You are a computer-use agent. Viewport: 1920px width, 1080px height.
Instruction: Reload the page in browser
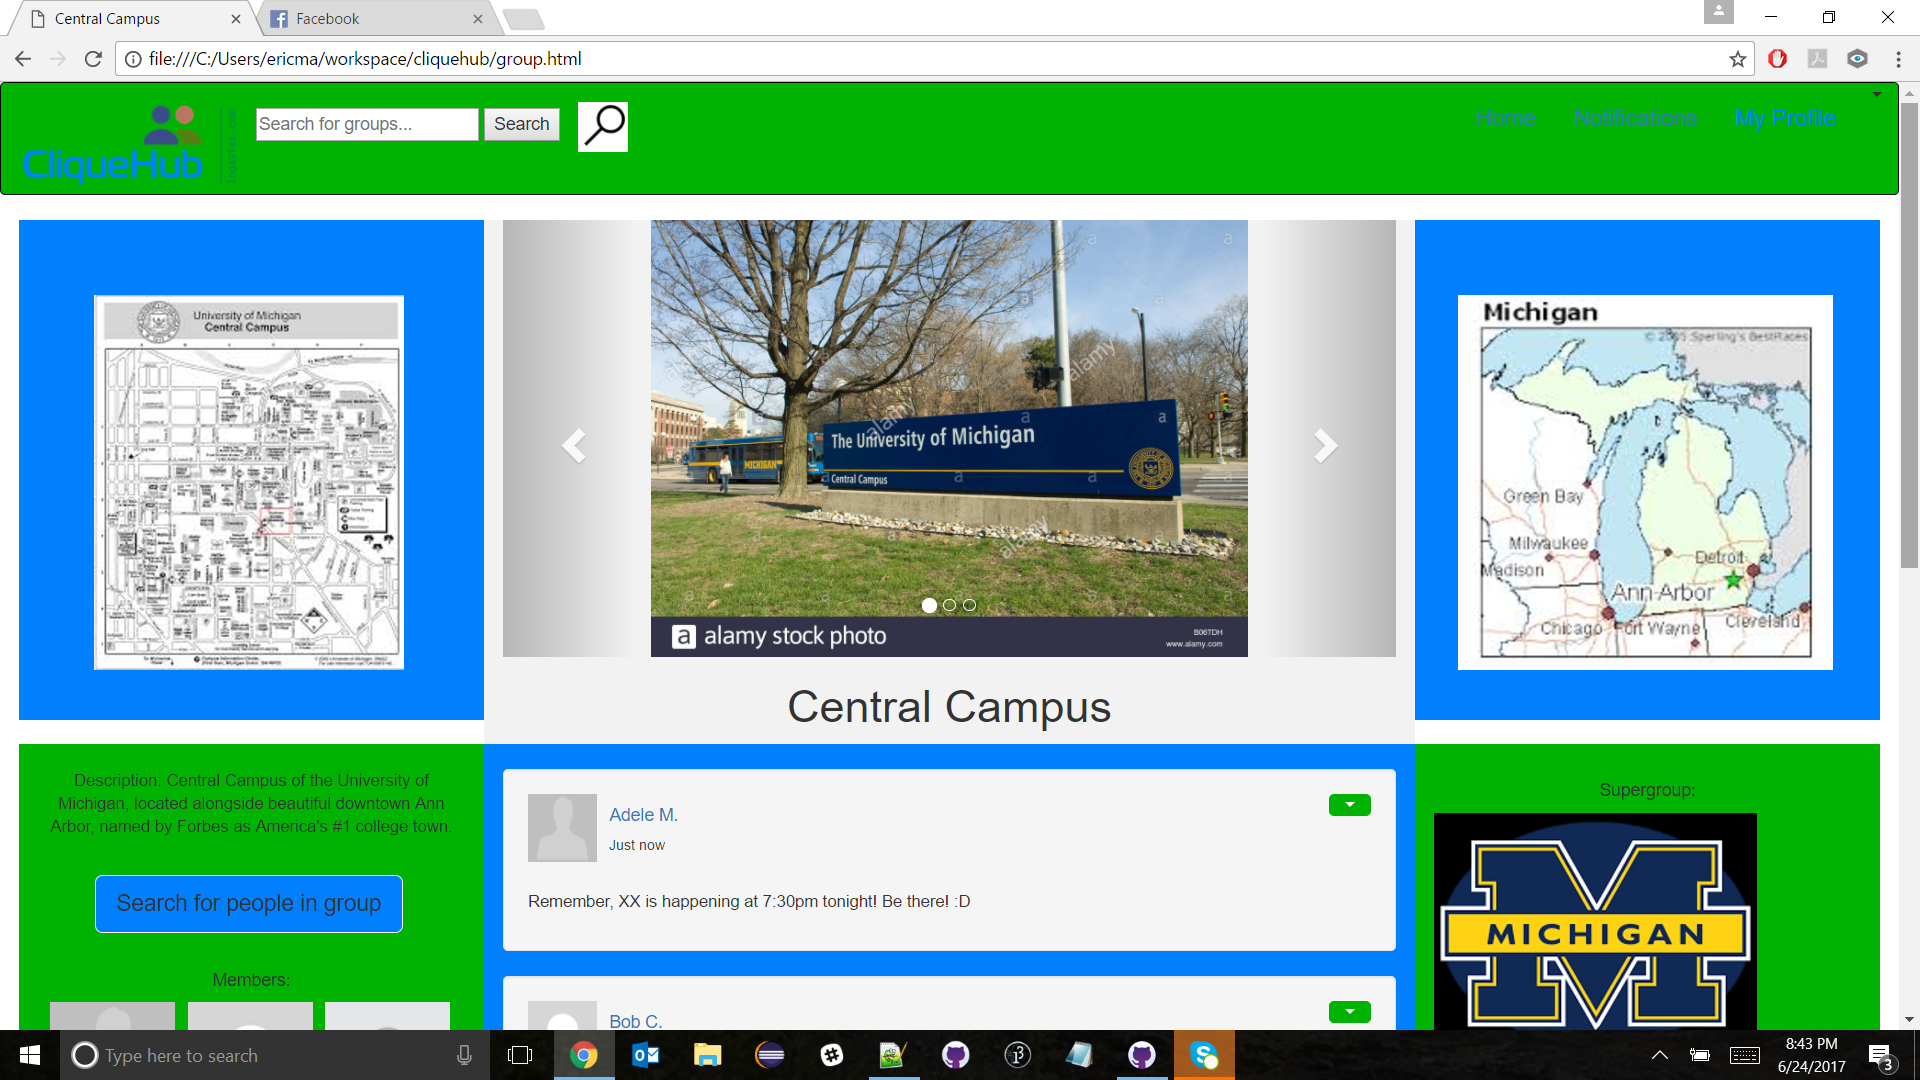(x=93, y=59)
